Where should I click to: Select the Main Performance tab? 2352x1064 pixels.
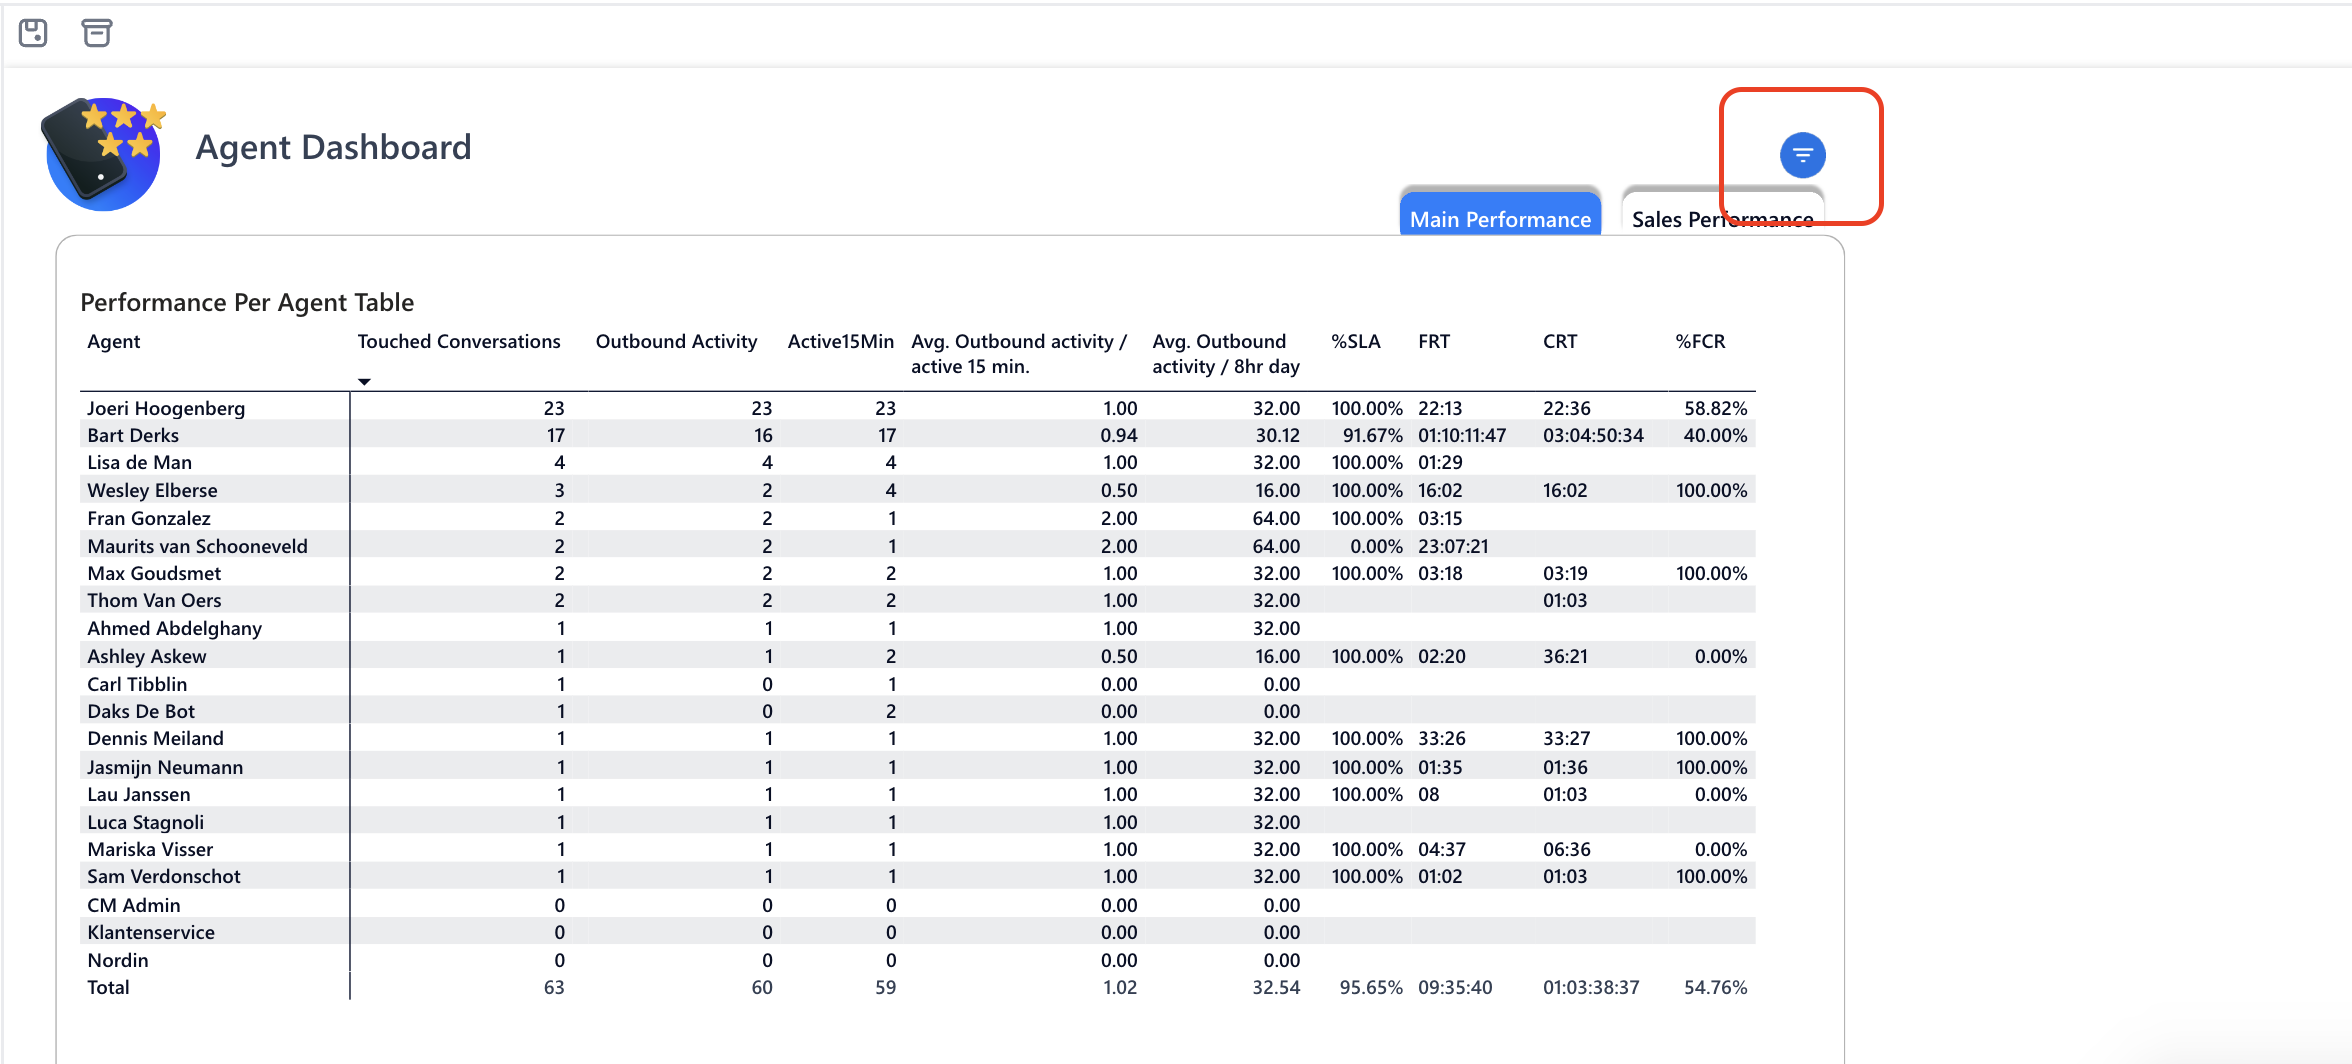tap(1500, 218)
